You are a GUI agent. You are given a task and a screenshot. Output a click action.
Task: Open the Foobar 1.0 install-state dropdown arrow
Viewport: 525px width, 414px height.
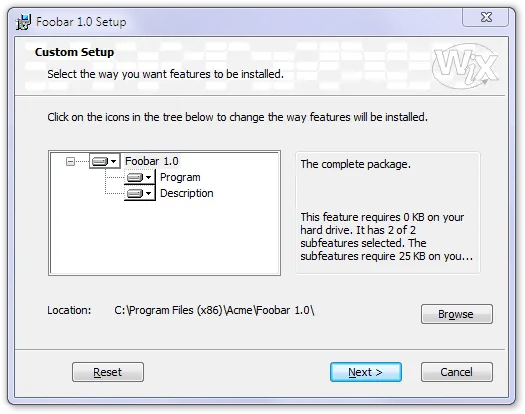(114, 161)
